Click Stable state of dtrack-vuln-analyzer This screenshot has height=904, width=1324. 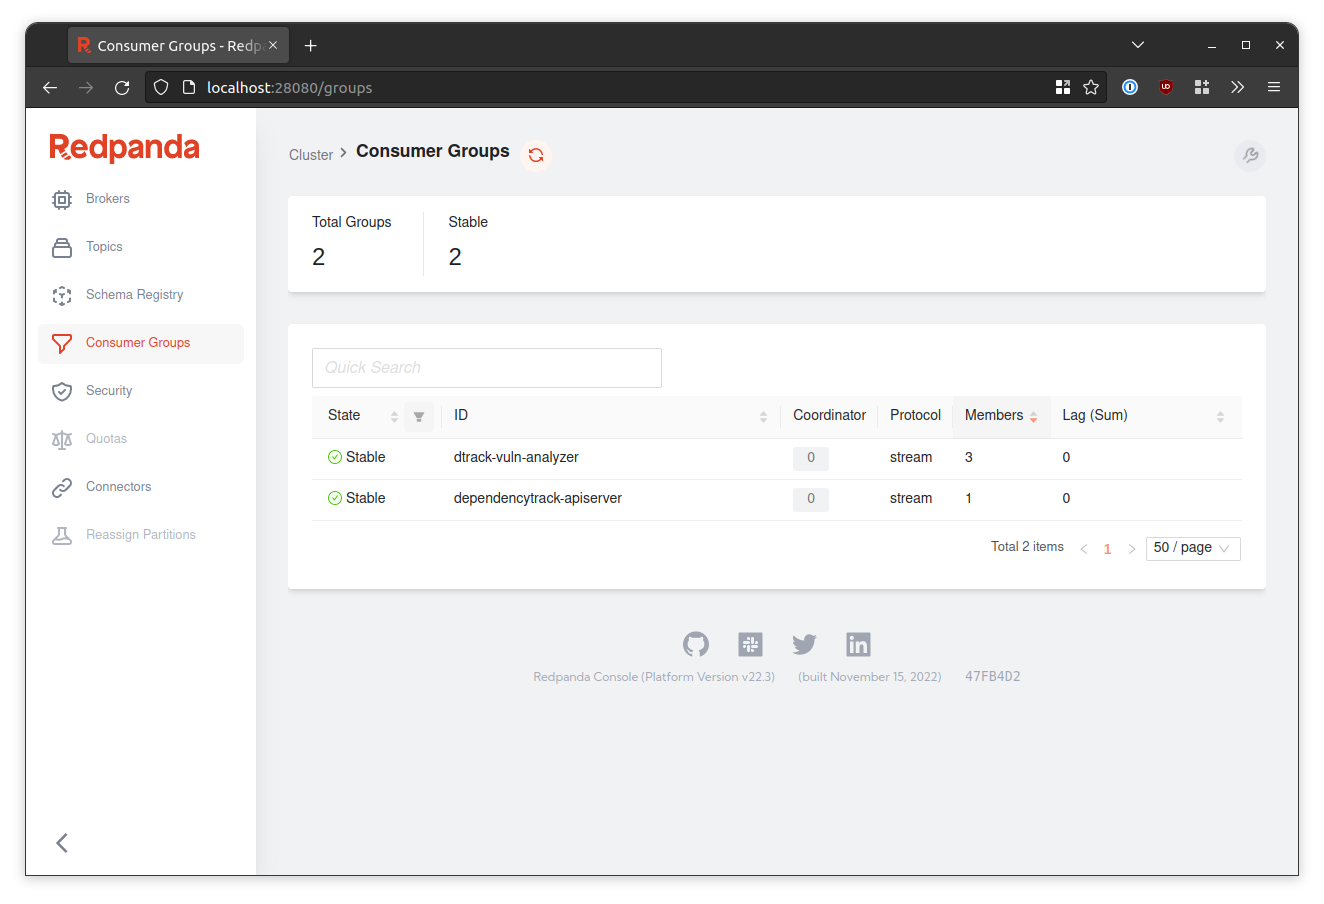coord(357,457)
